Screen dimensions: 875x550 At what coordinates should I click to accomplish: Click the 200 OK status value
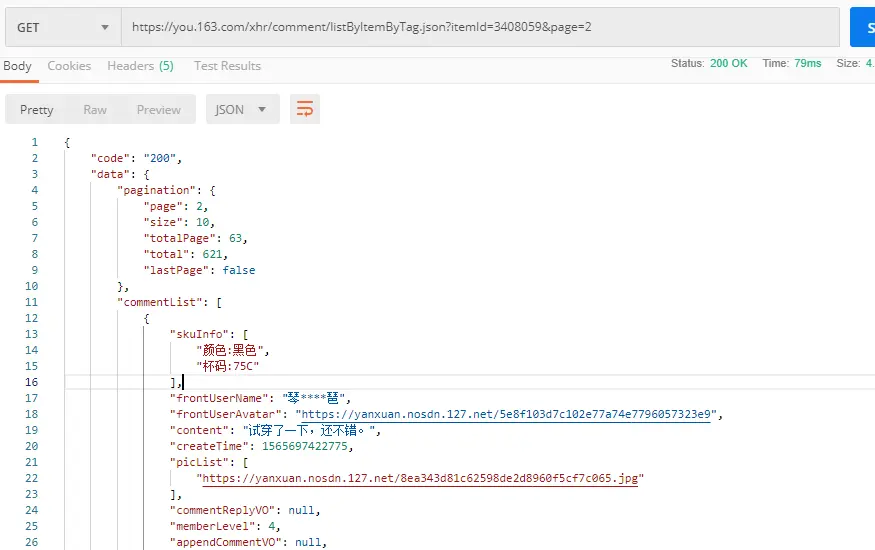[728, 64]
